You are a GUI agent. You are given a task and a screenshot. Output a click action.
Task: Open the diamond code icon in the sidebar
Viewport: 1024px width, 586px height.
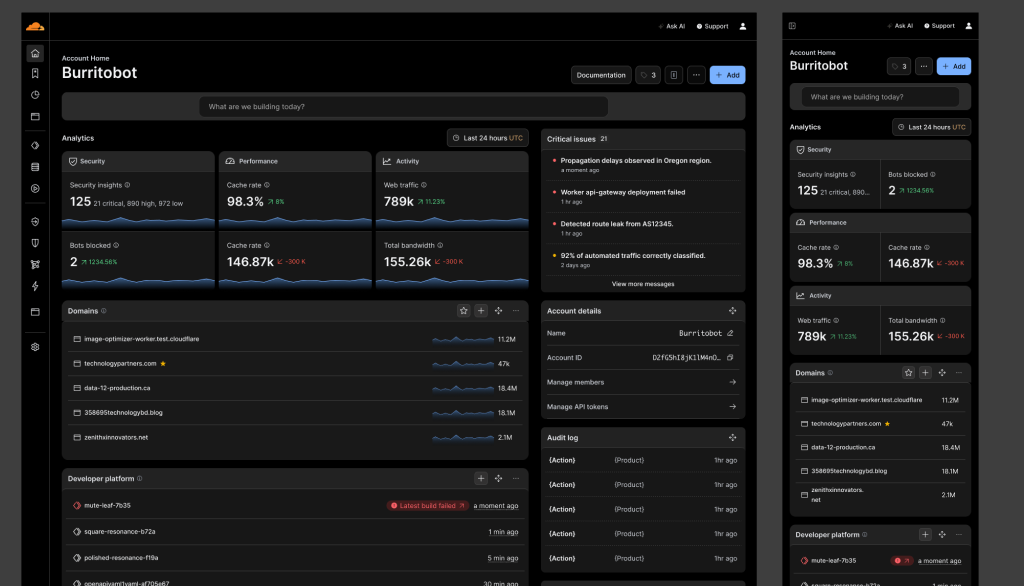[35, 146]
